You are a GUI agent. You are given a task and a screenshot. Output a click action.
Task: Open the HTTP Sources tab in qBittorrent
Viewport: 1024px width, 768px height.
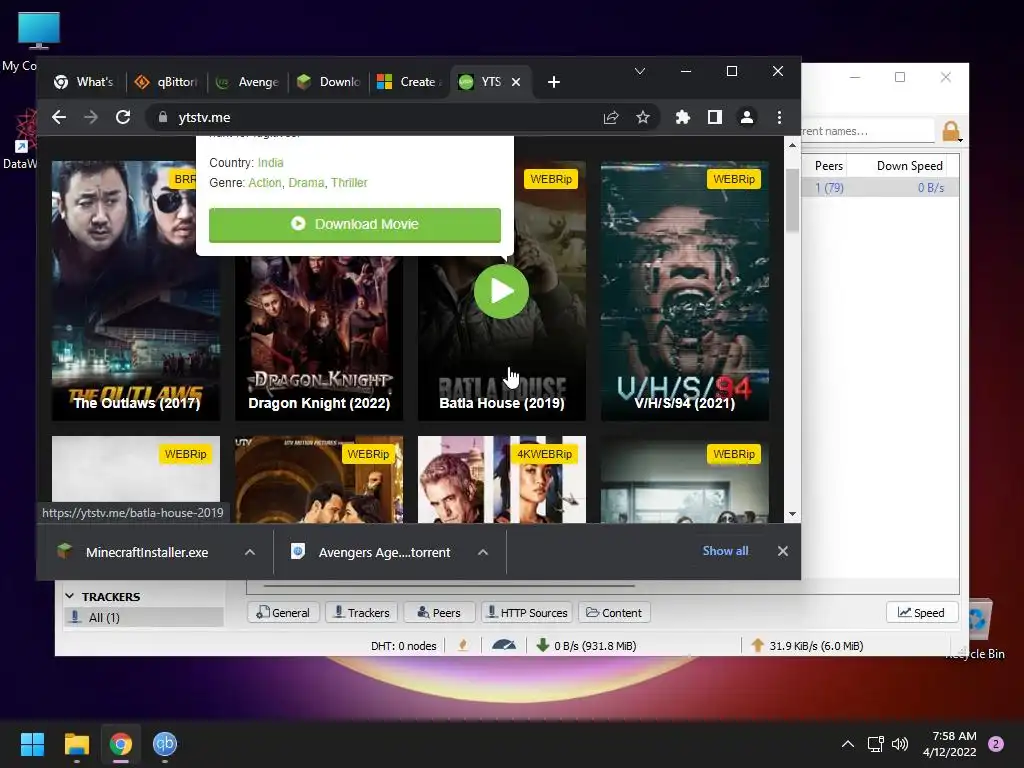[x=527, y=613]
